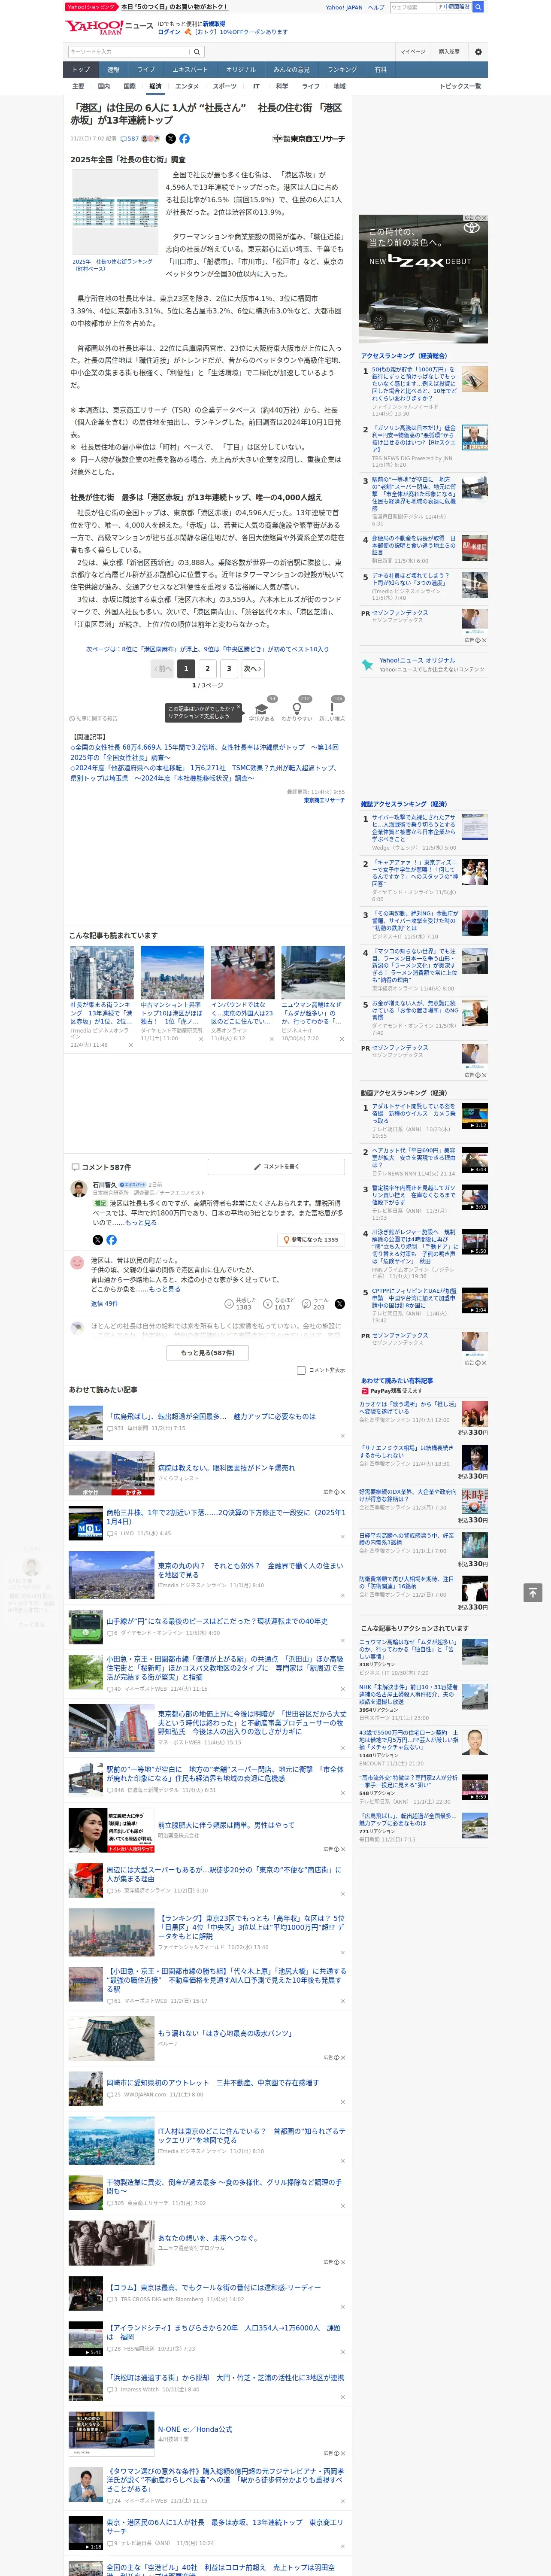Viewport: 551px width, 2576px height.
Task: Select the 国内 category tab
Action: 103,86
